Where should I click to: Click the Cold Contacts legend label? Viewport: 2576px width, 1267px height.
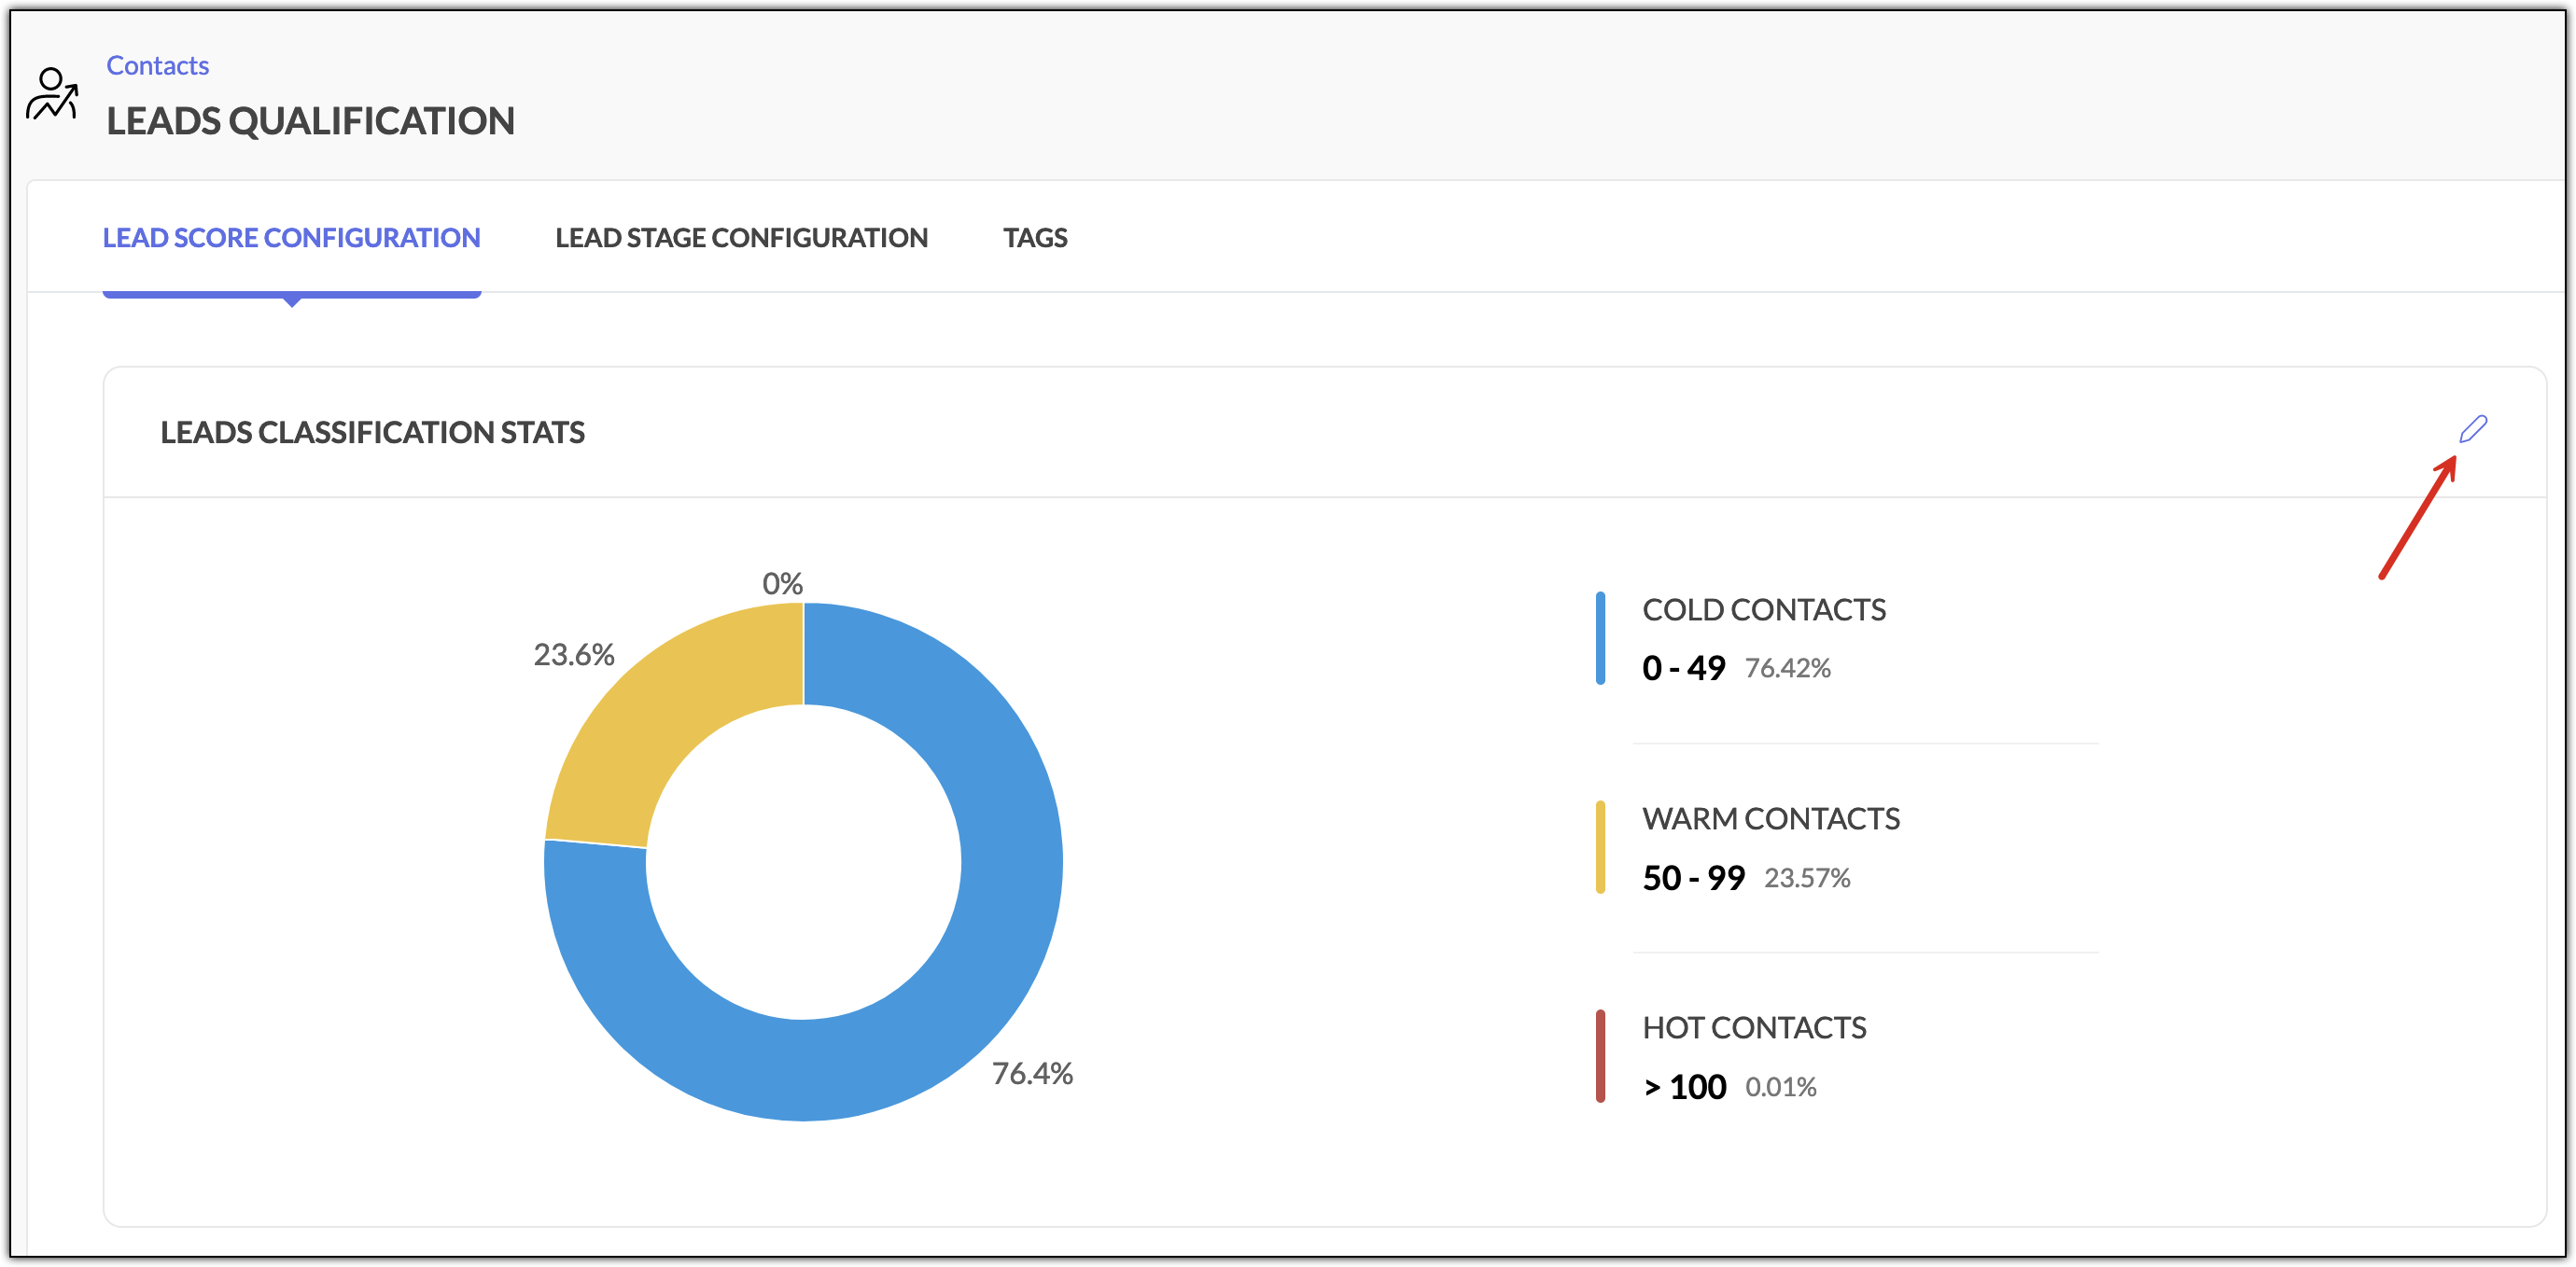tap(1763, 609)
